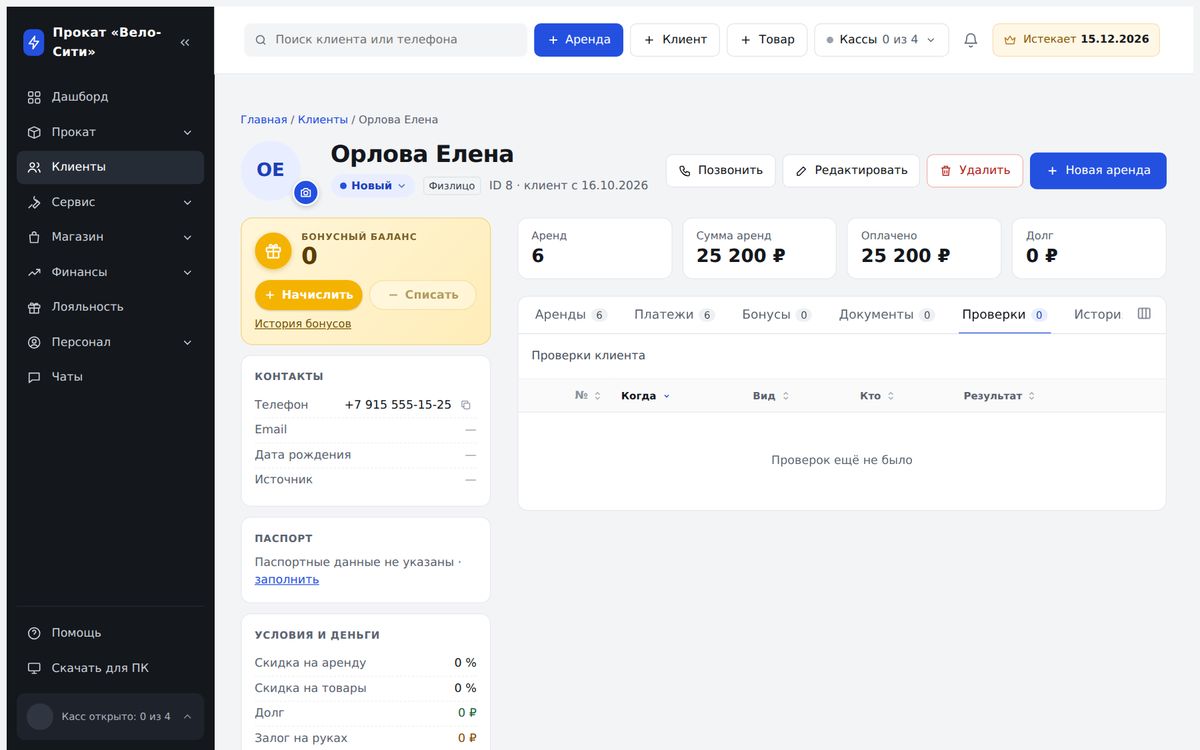This screenshot has height=750, width=1200.
Task: Open Клиенты section in sidebar
Action: 110,167
